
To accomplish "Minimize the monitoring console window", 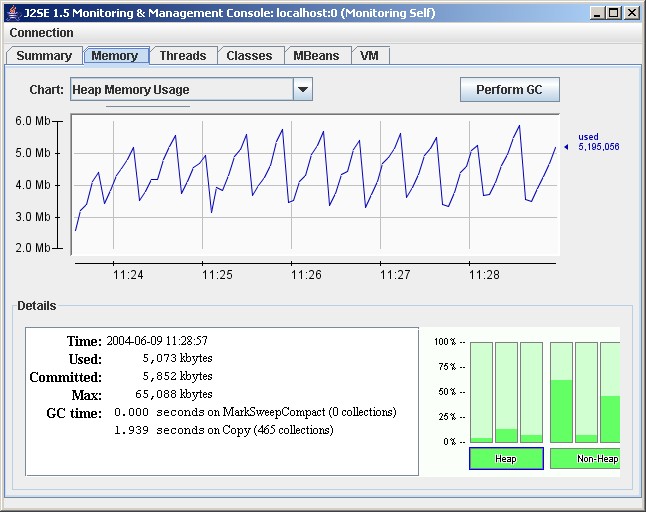I will pos(597,13).
